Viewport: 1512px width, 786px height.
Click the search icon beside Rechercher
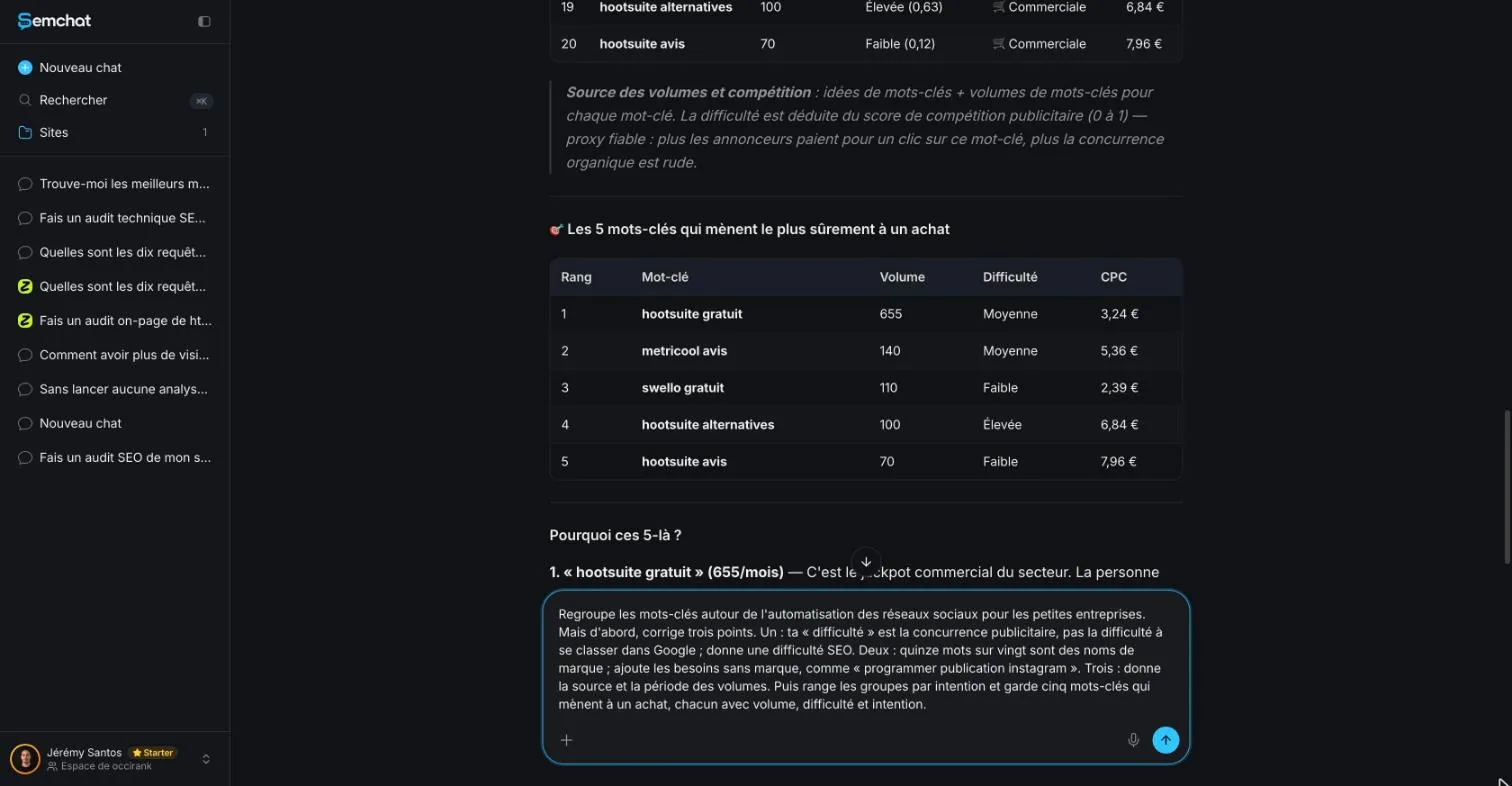pyautogui.click(x=25, y=100)
